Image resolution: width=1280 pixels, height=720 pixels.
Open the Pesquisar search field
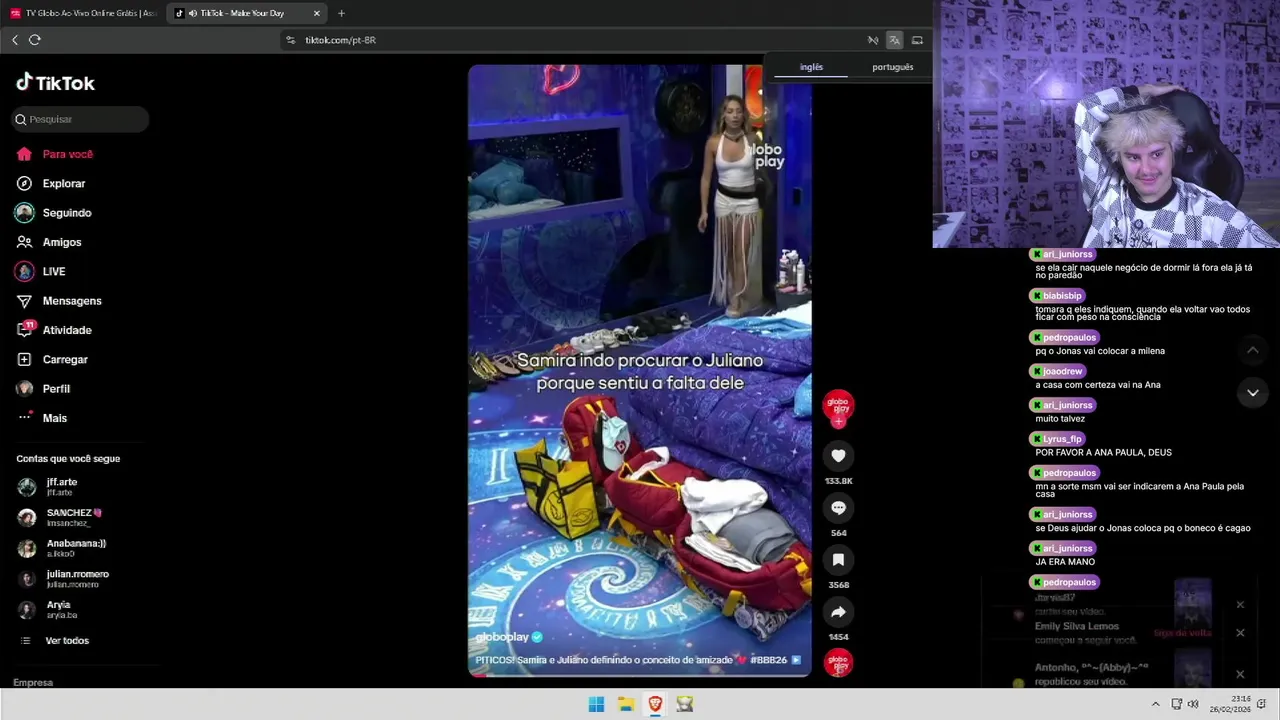tap(80, 119)
